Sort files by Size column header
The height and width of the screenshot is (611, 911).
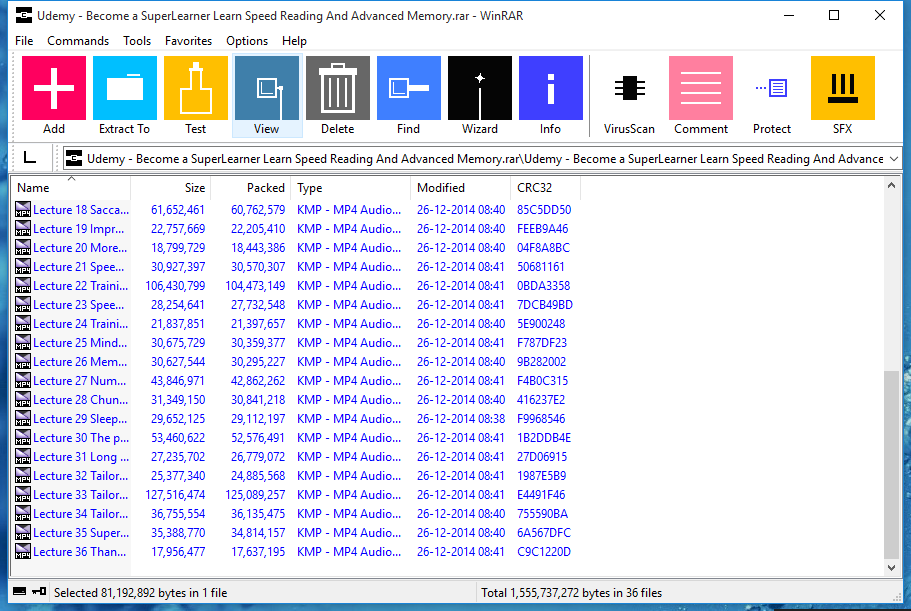point(171,188)
